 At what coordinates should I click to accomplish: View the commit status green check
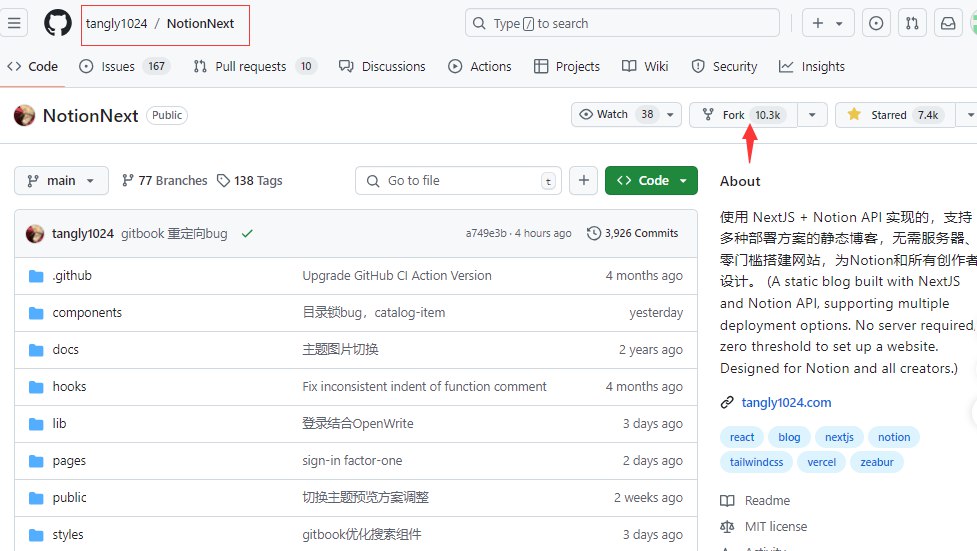[x=247, y=234]
